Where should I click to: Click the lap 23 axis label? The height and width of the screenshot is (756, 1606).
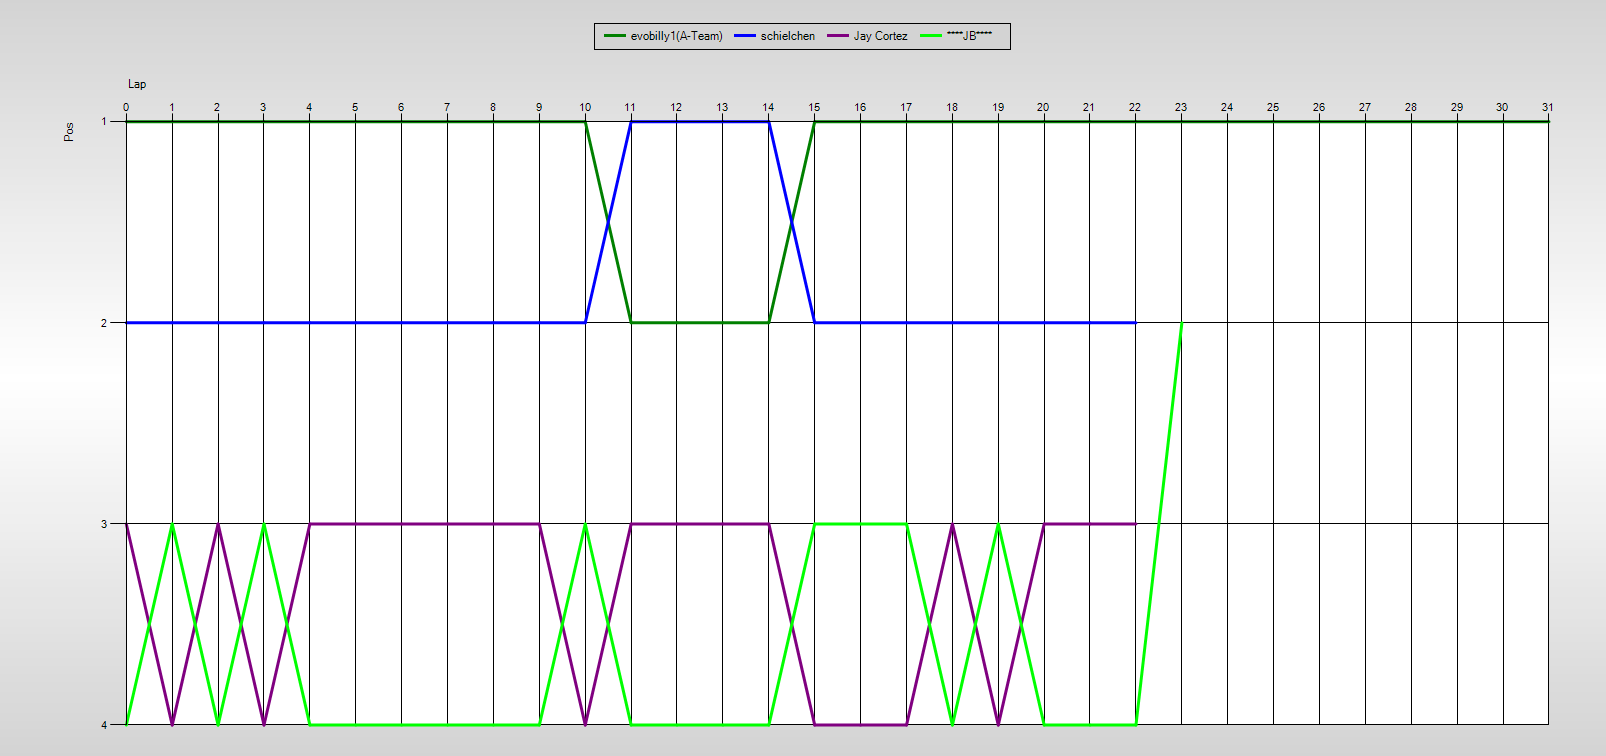1181,107
